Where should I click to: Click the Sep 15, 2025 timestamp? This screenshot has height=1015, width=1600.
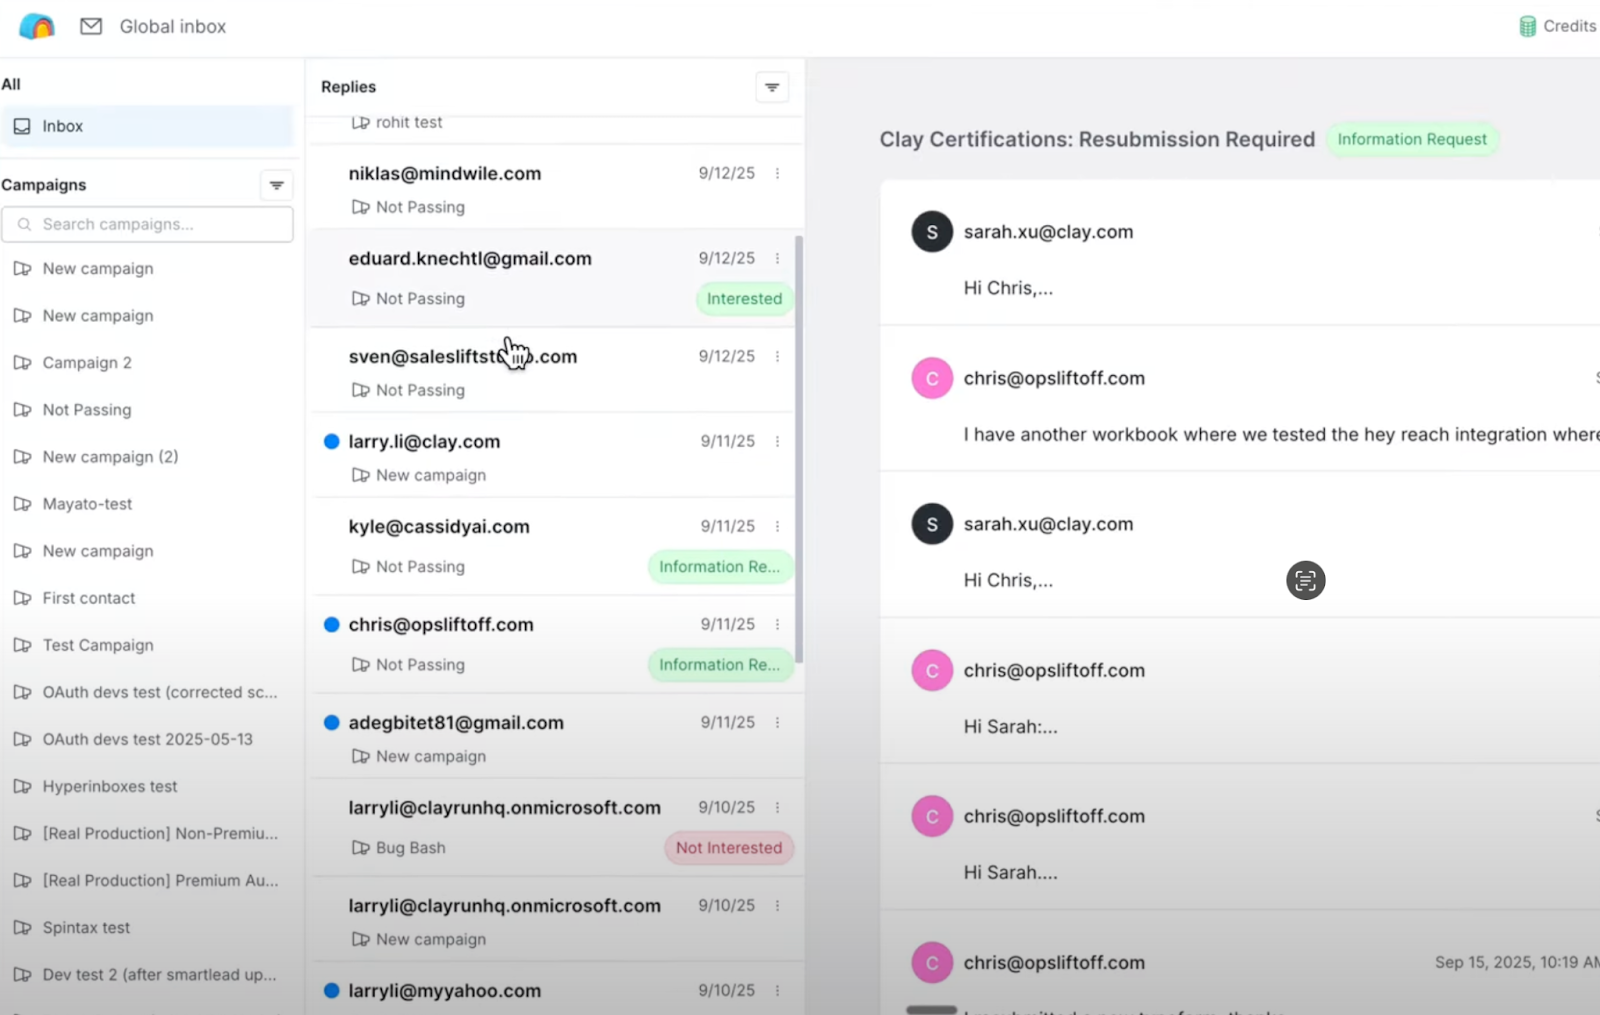coord(1517,962)
